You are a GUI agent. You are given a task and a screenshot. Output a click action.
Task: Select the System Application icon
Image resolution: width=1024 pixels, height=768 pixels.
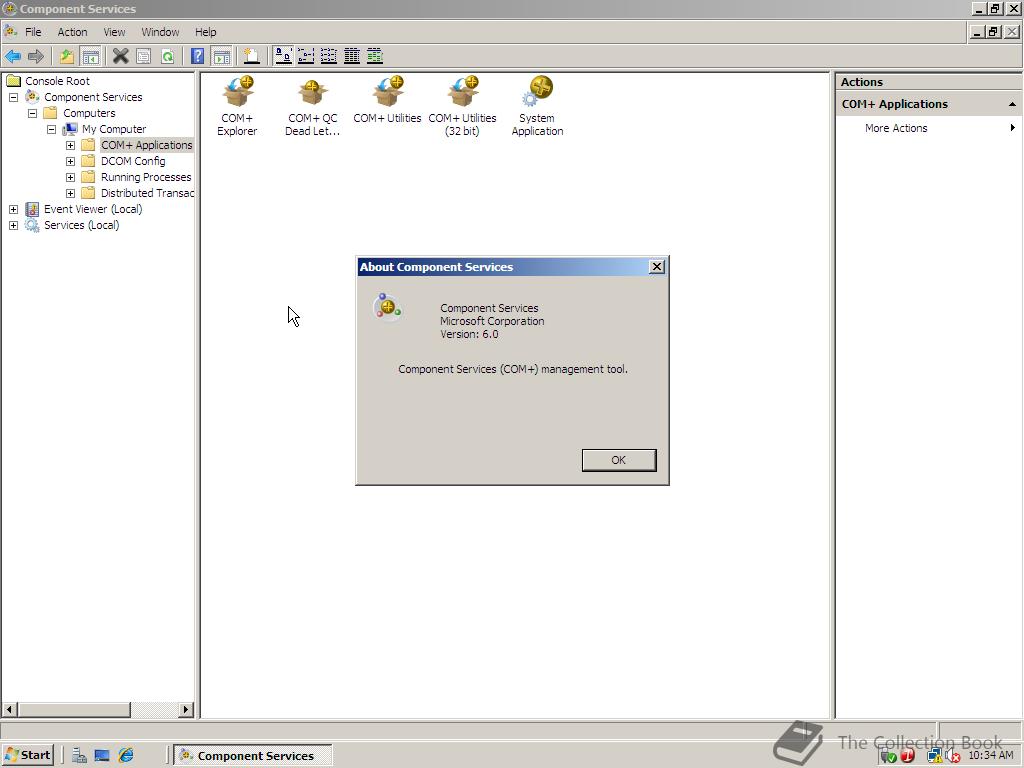tap(537, 106)
